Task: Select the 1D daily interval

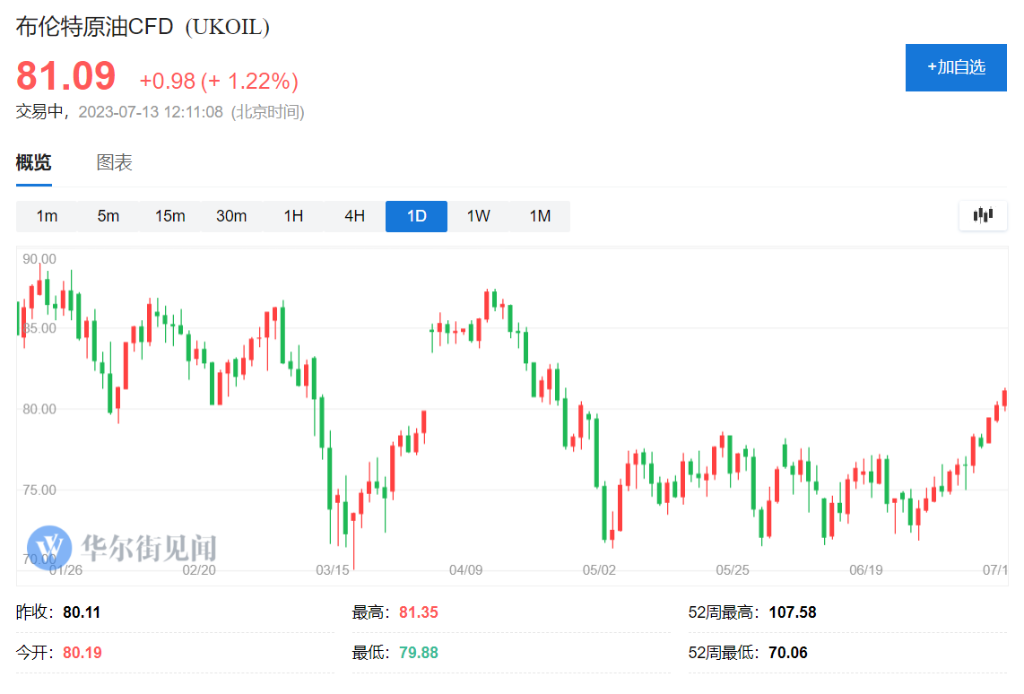Action: coord(416,216)
